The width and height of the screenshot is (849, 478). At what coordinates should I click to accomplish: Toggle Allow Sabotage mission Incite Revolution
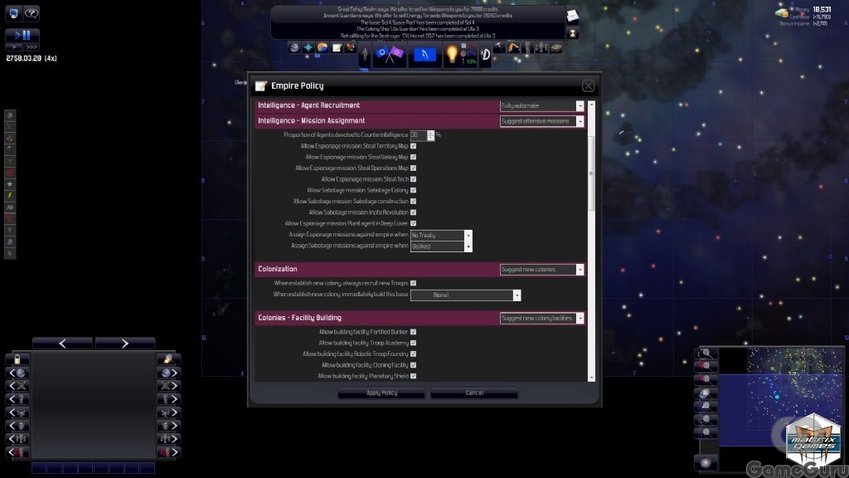pyautogui.click(x=413, y=213)
